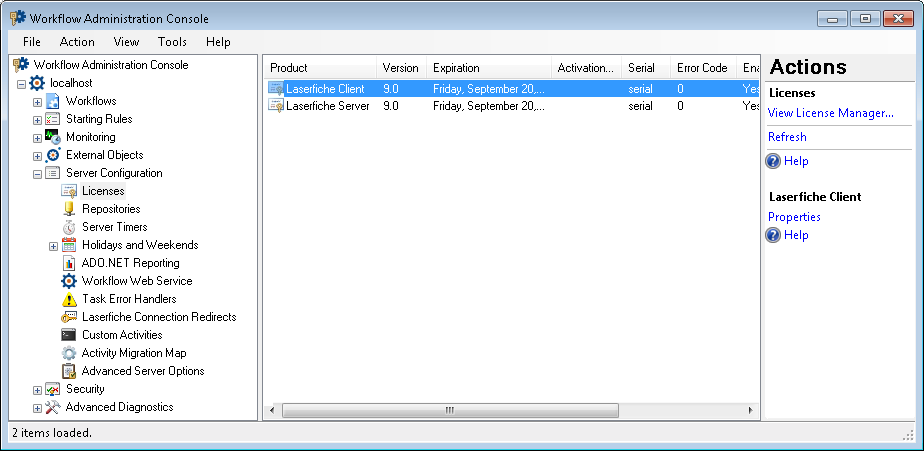Viewport: 924px width, 451px height.
Task: Click the Laserfiche Server license row icon
Action: (x=276, y=106)
